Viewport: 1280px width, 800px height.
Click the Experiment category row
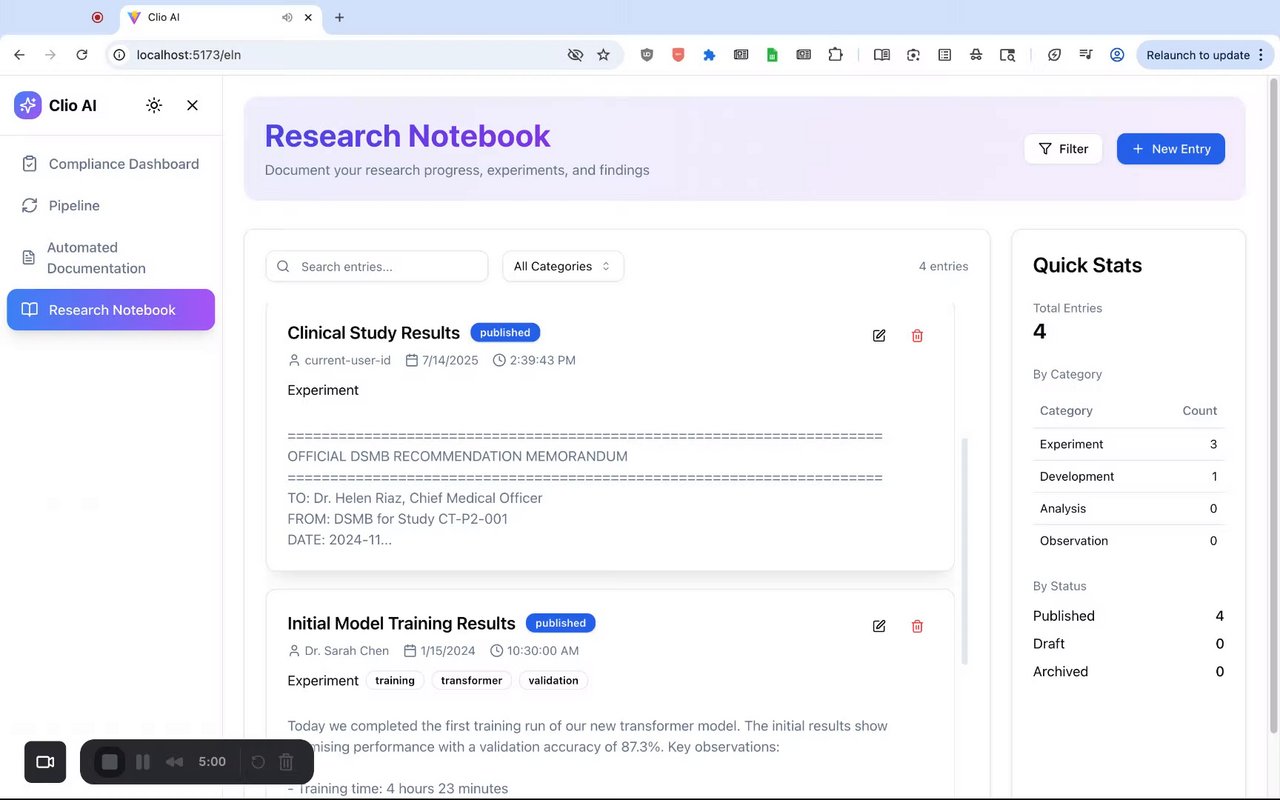[x=1128, y=444]
